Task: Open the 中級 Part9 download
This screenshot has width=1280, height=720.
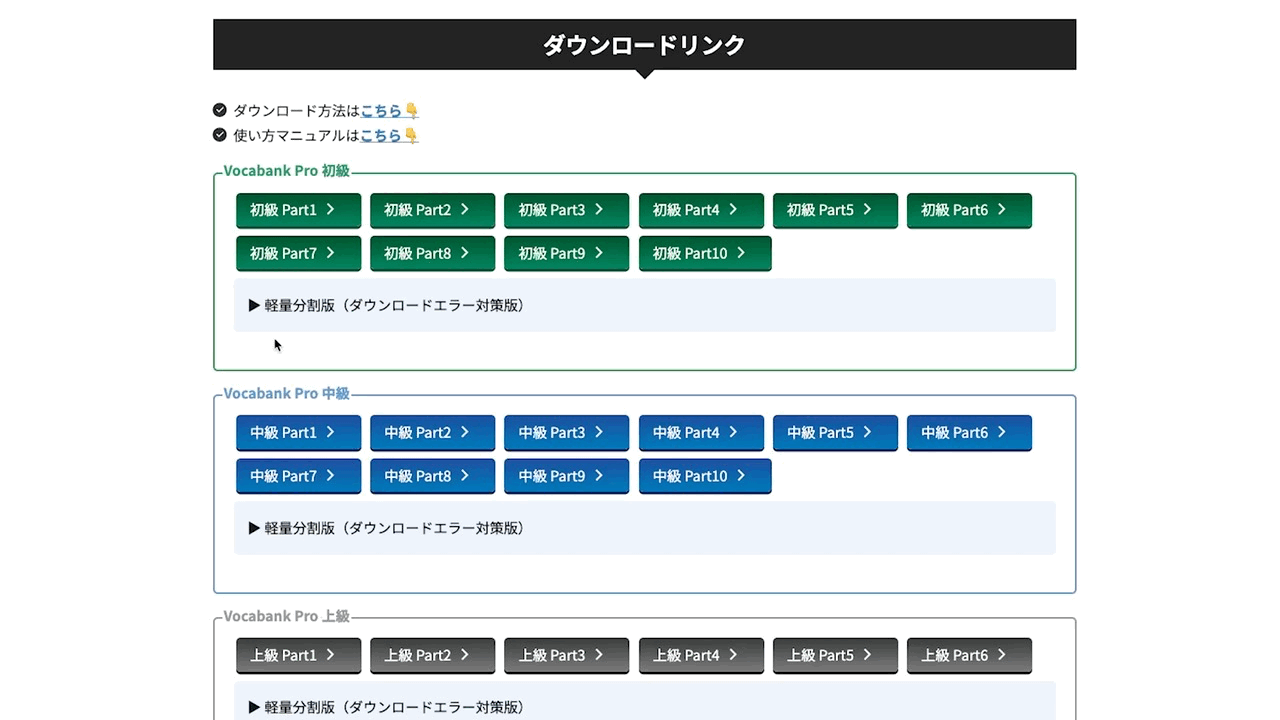Action: click(x=566, y=476)
